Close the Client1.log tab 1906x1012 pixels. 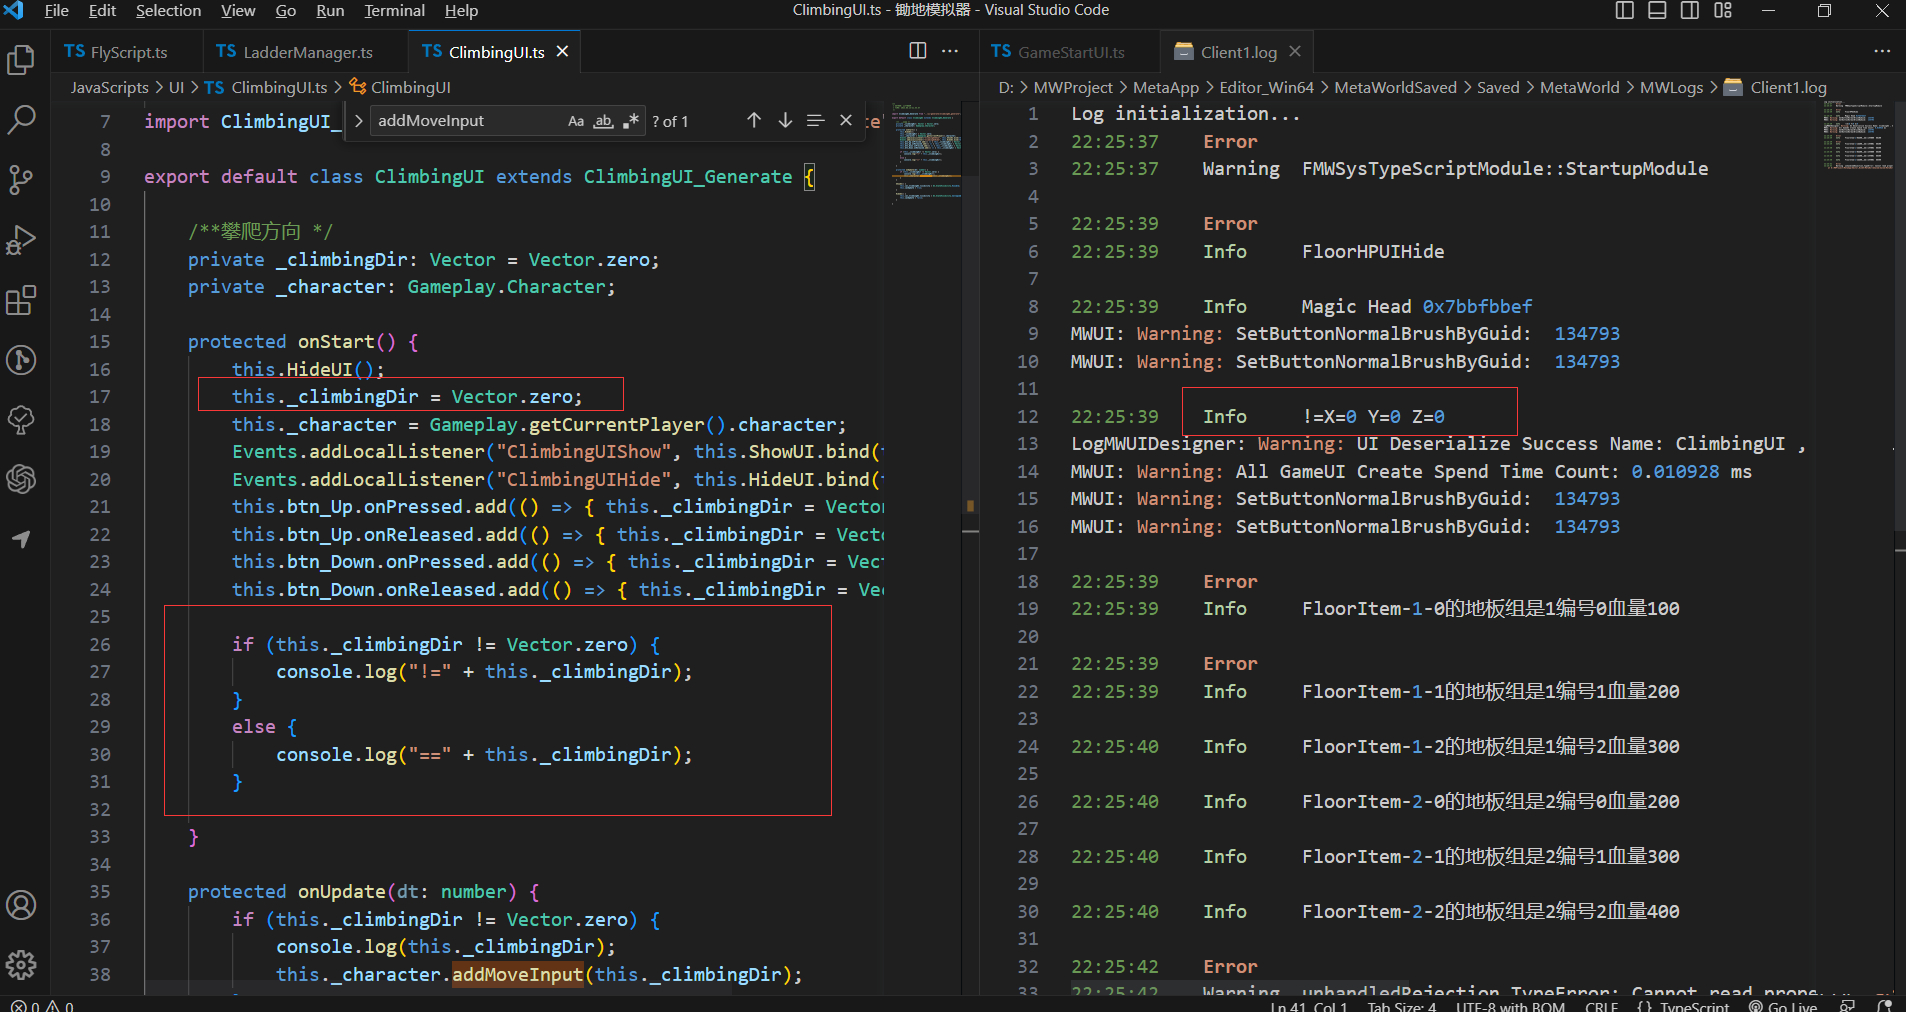click(x=1295, y=51)
